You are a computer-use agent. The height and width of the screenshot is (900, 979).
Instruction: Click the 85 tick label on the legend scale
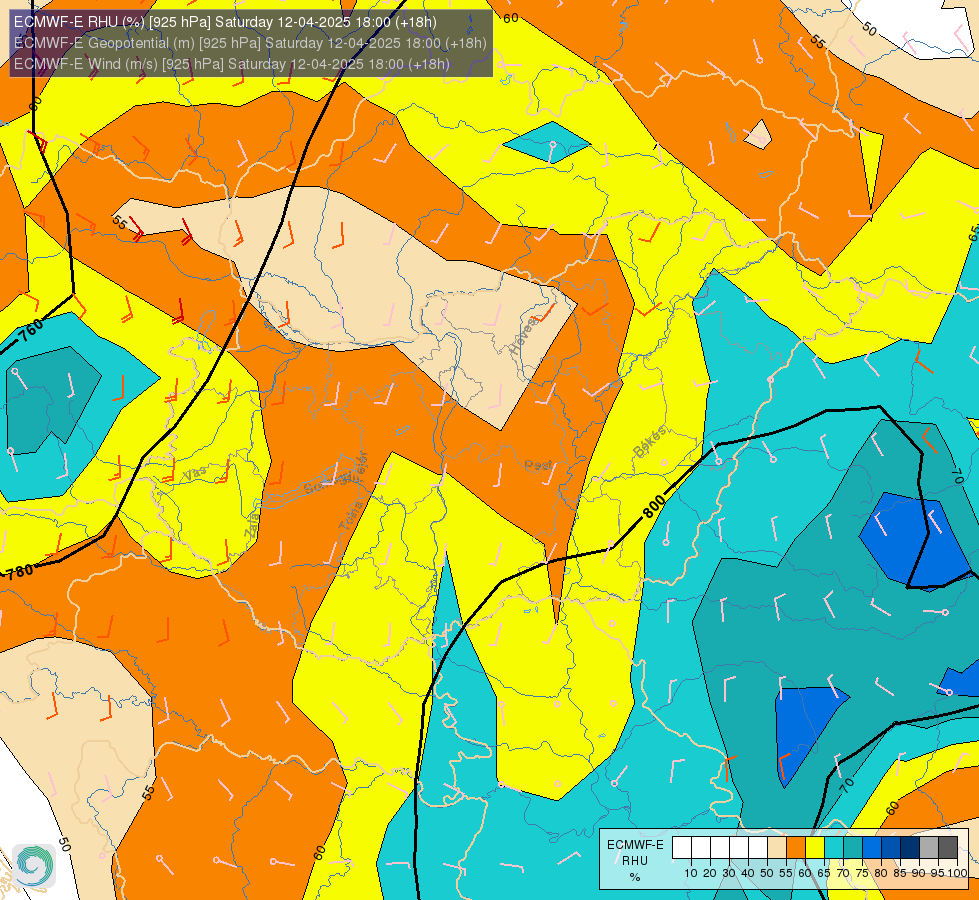coord(900,873)
